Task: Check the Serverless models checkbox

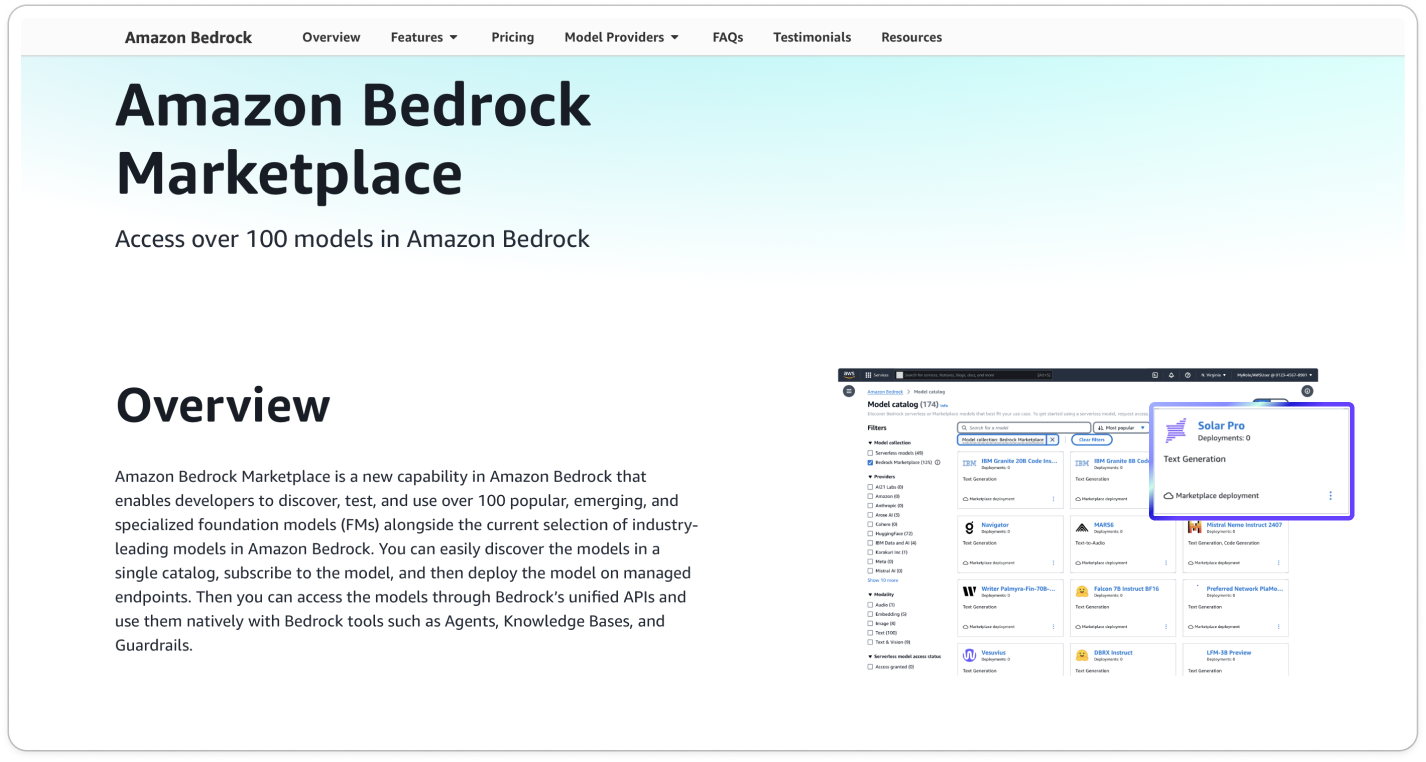Action: click(x=870, y=453)
